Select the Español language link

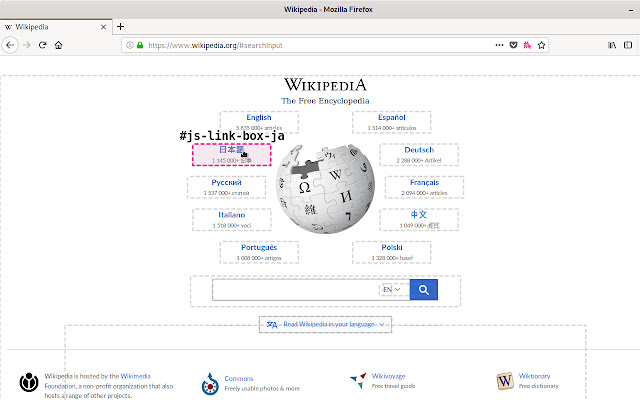[x=391, y=118]
